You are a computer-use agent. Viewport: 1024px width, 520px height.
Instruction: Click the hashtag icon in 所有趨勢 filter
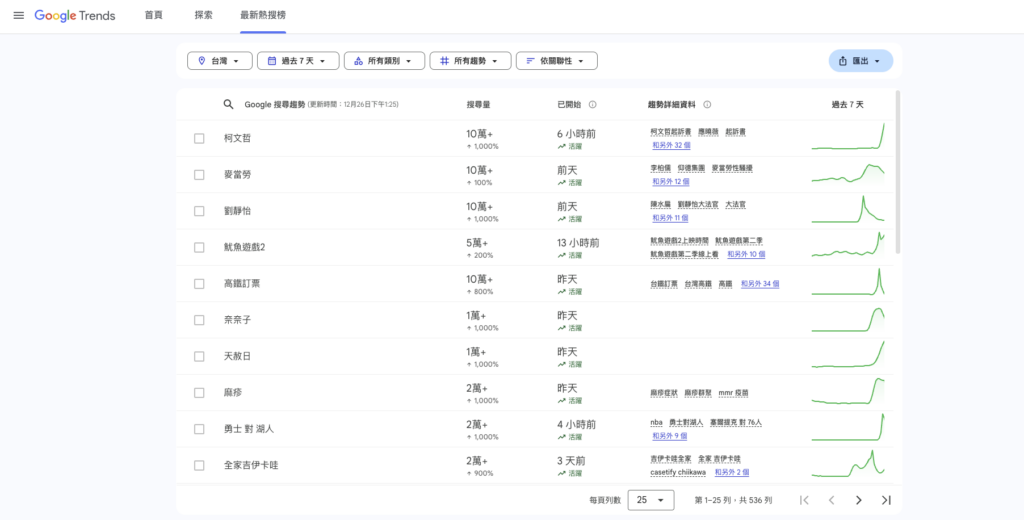(444, 61)
